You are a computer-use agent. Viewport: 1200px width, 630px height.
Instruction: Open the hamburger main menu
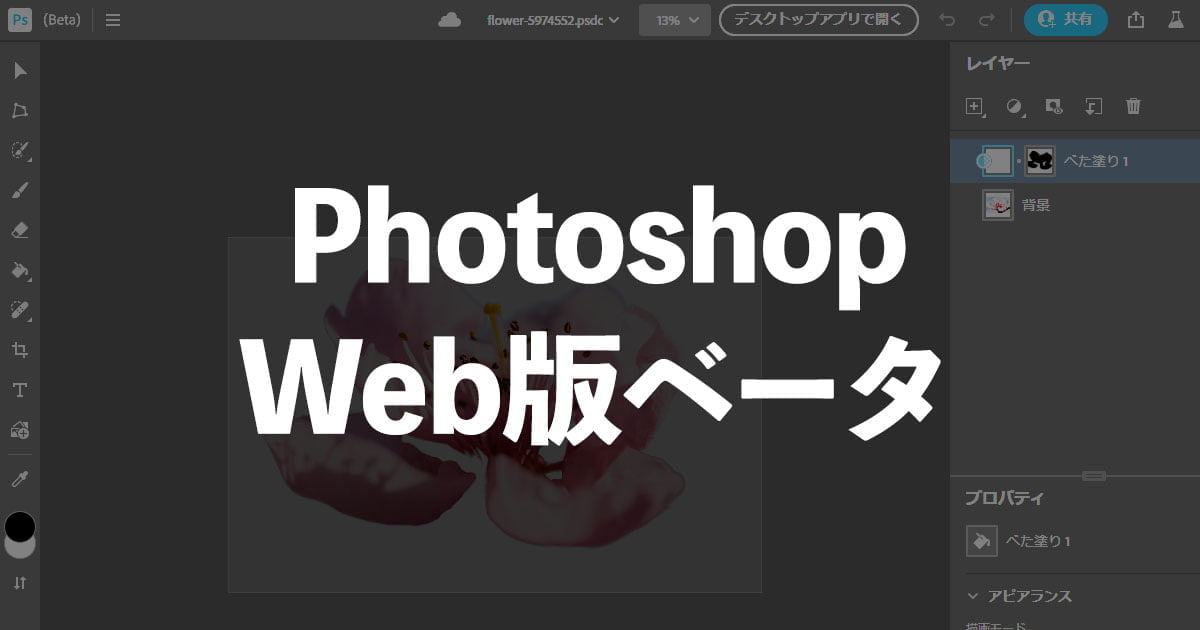click(x=113, y=20)
